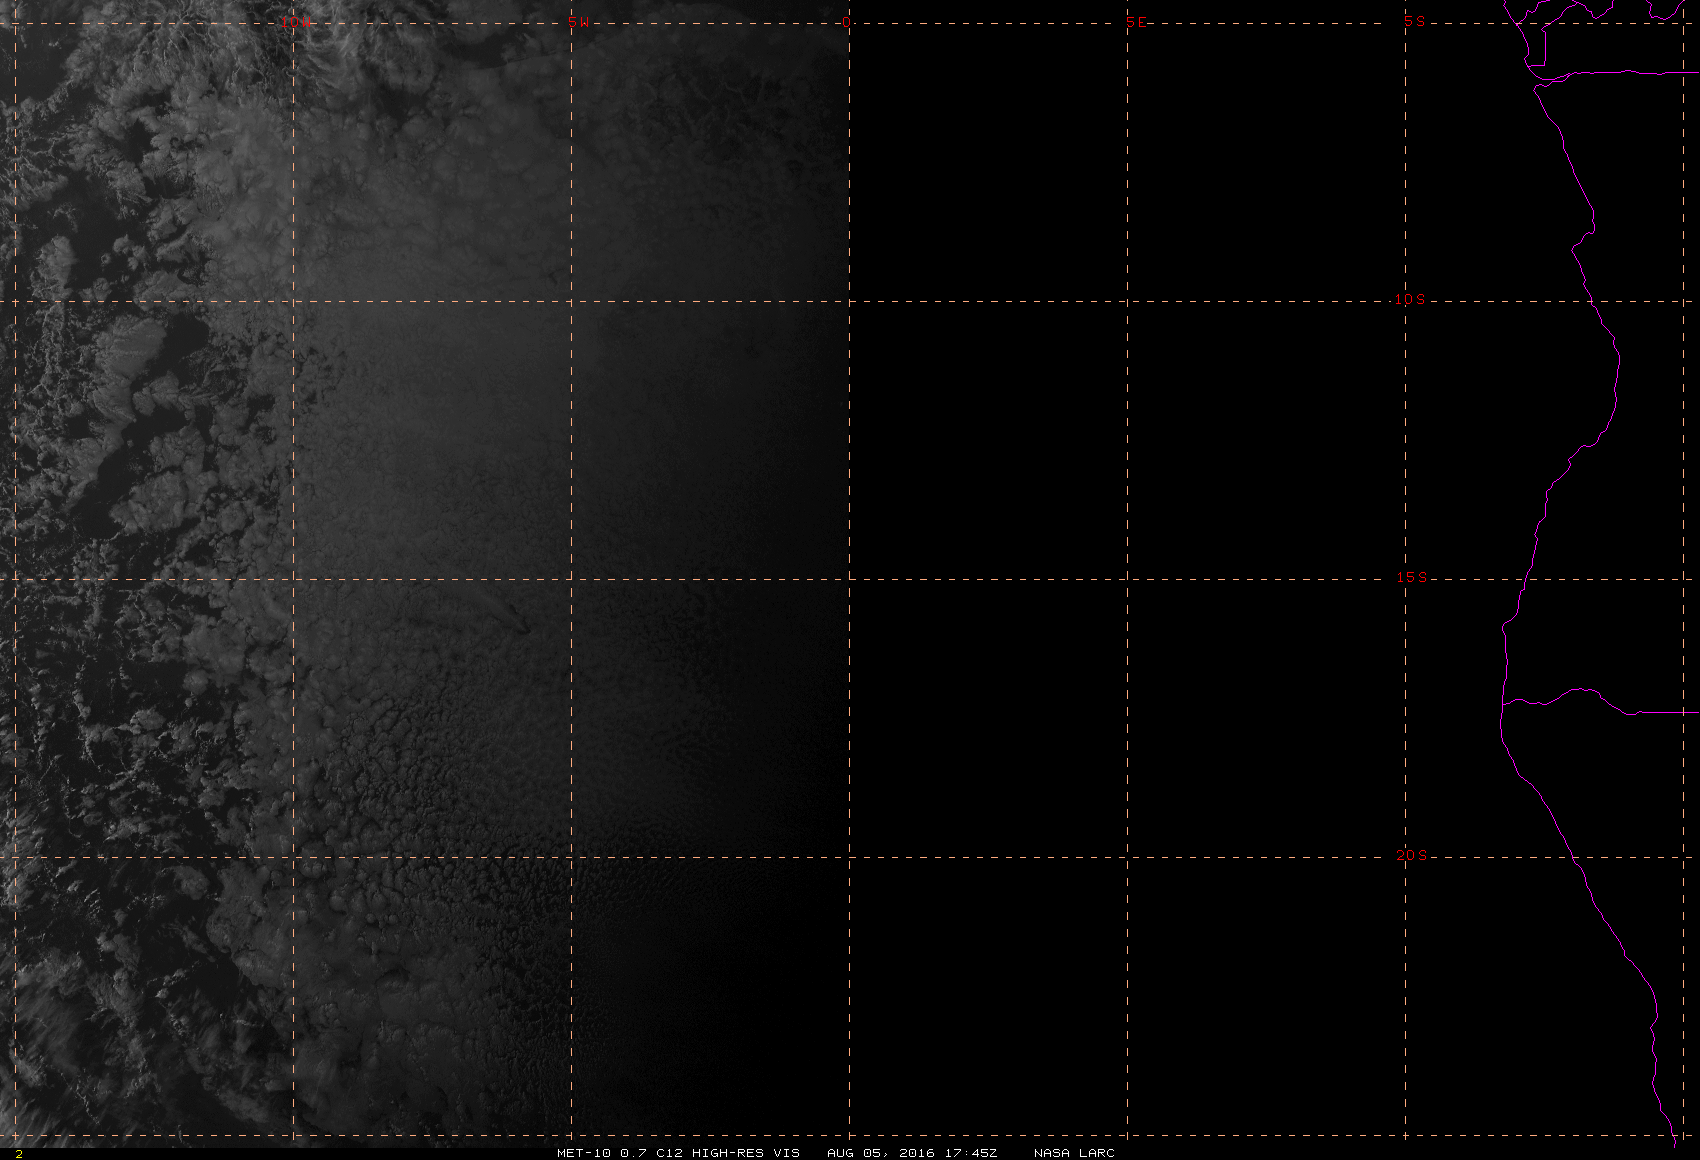1700x1160 pixels.
Task: Click the 20S latitude label
Action: pos(1412,855)
